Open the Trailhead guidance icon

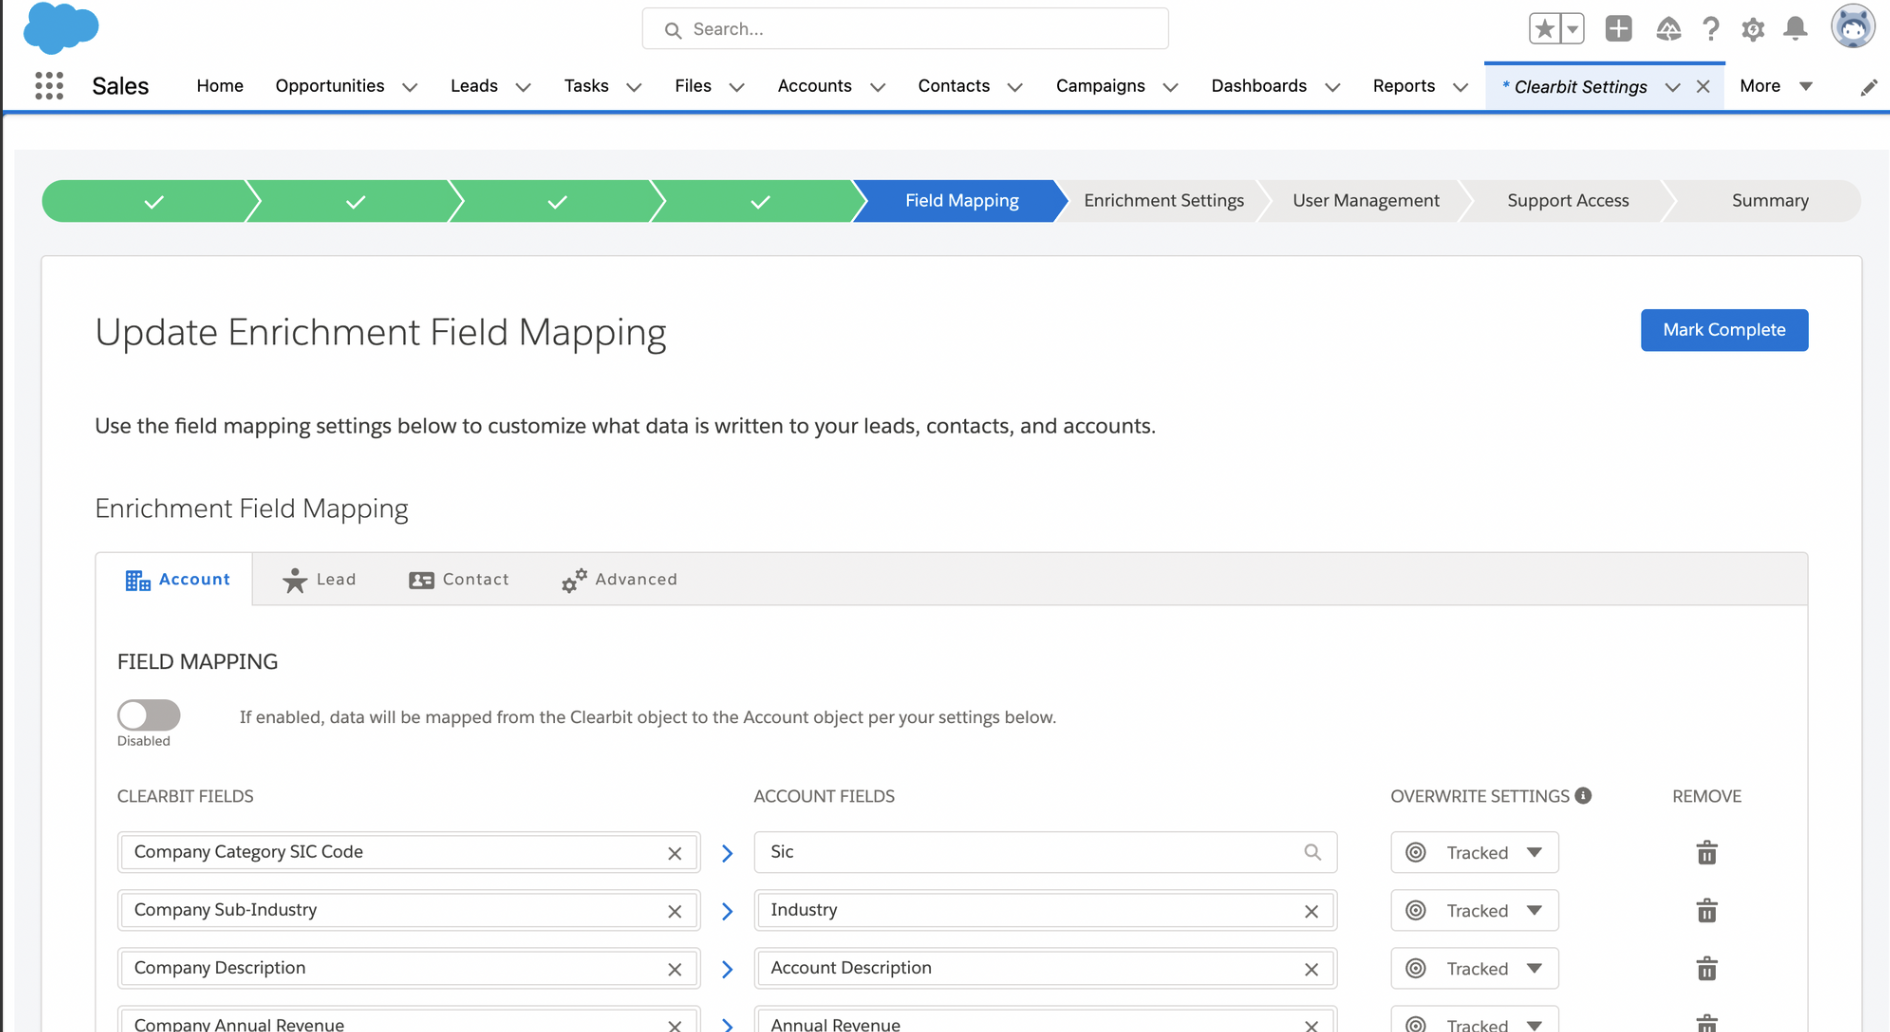1668,29
